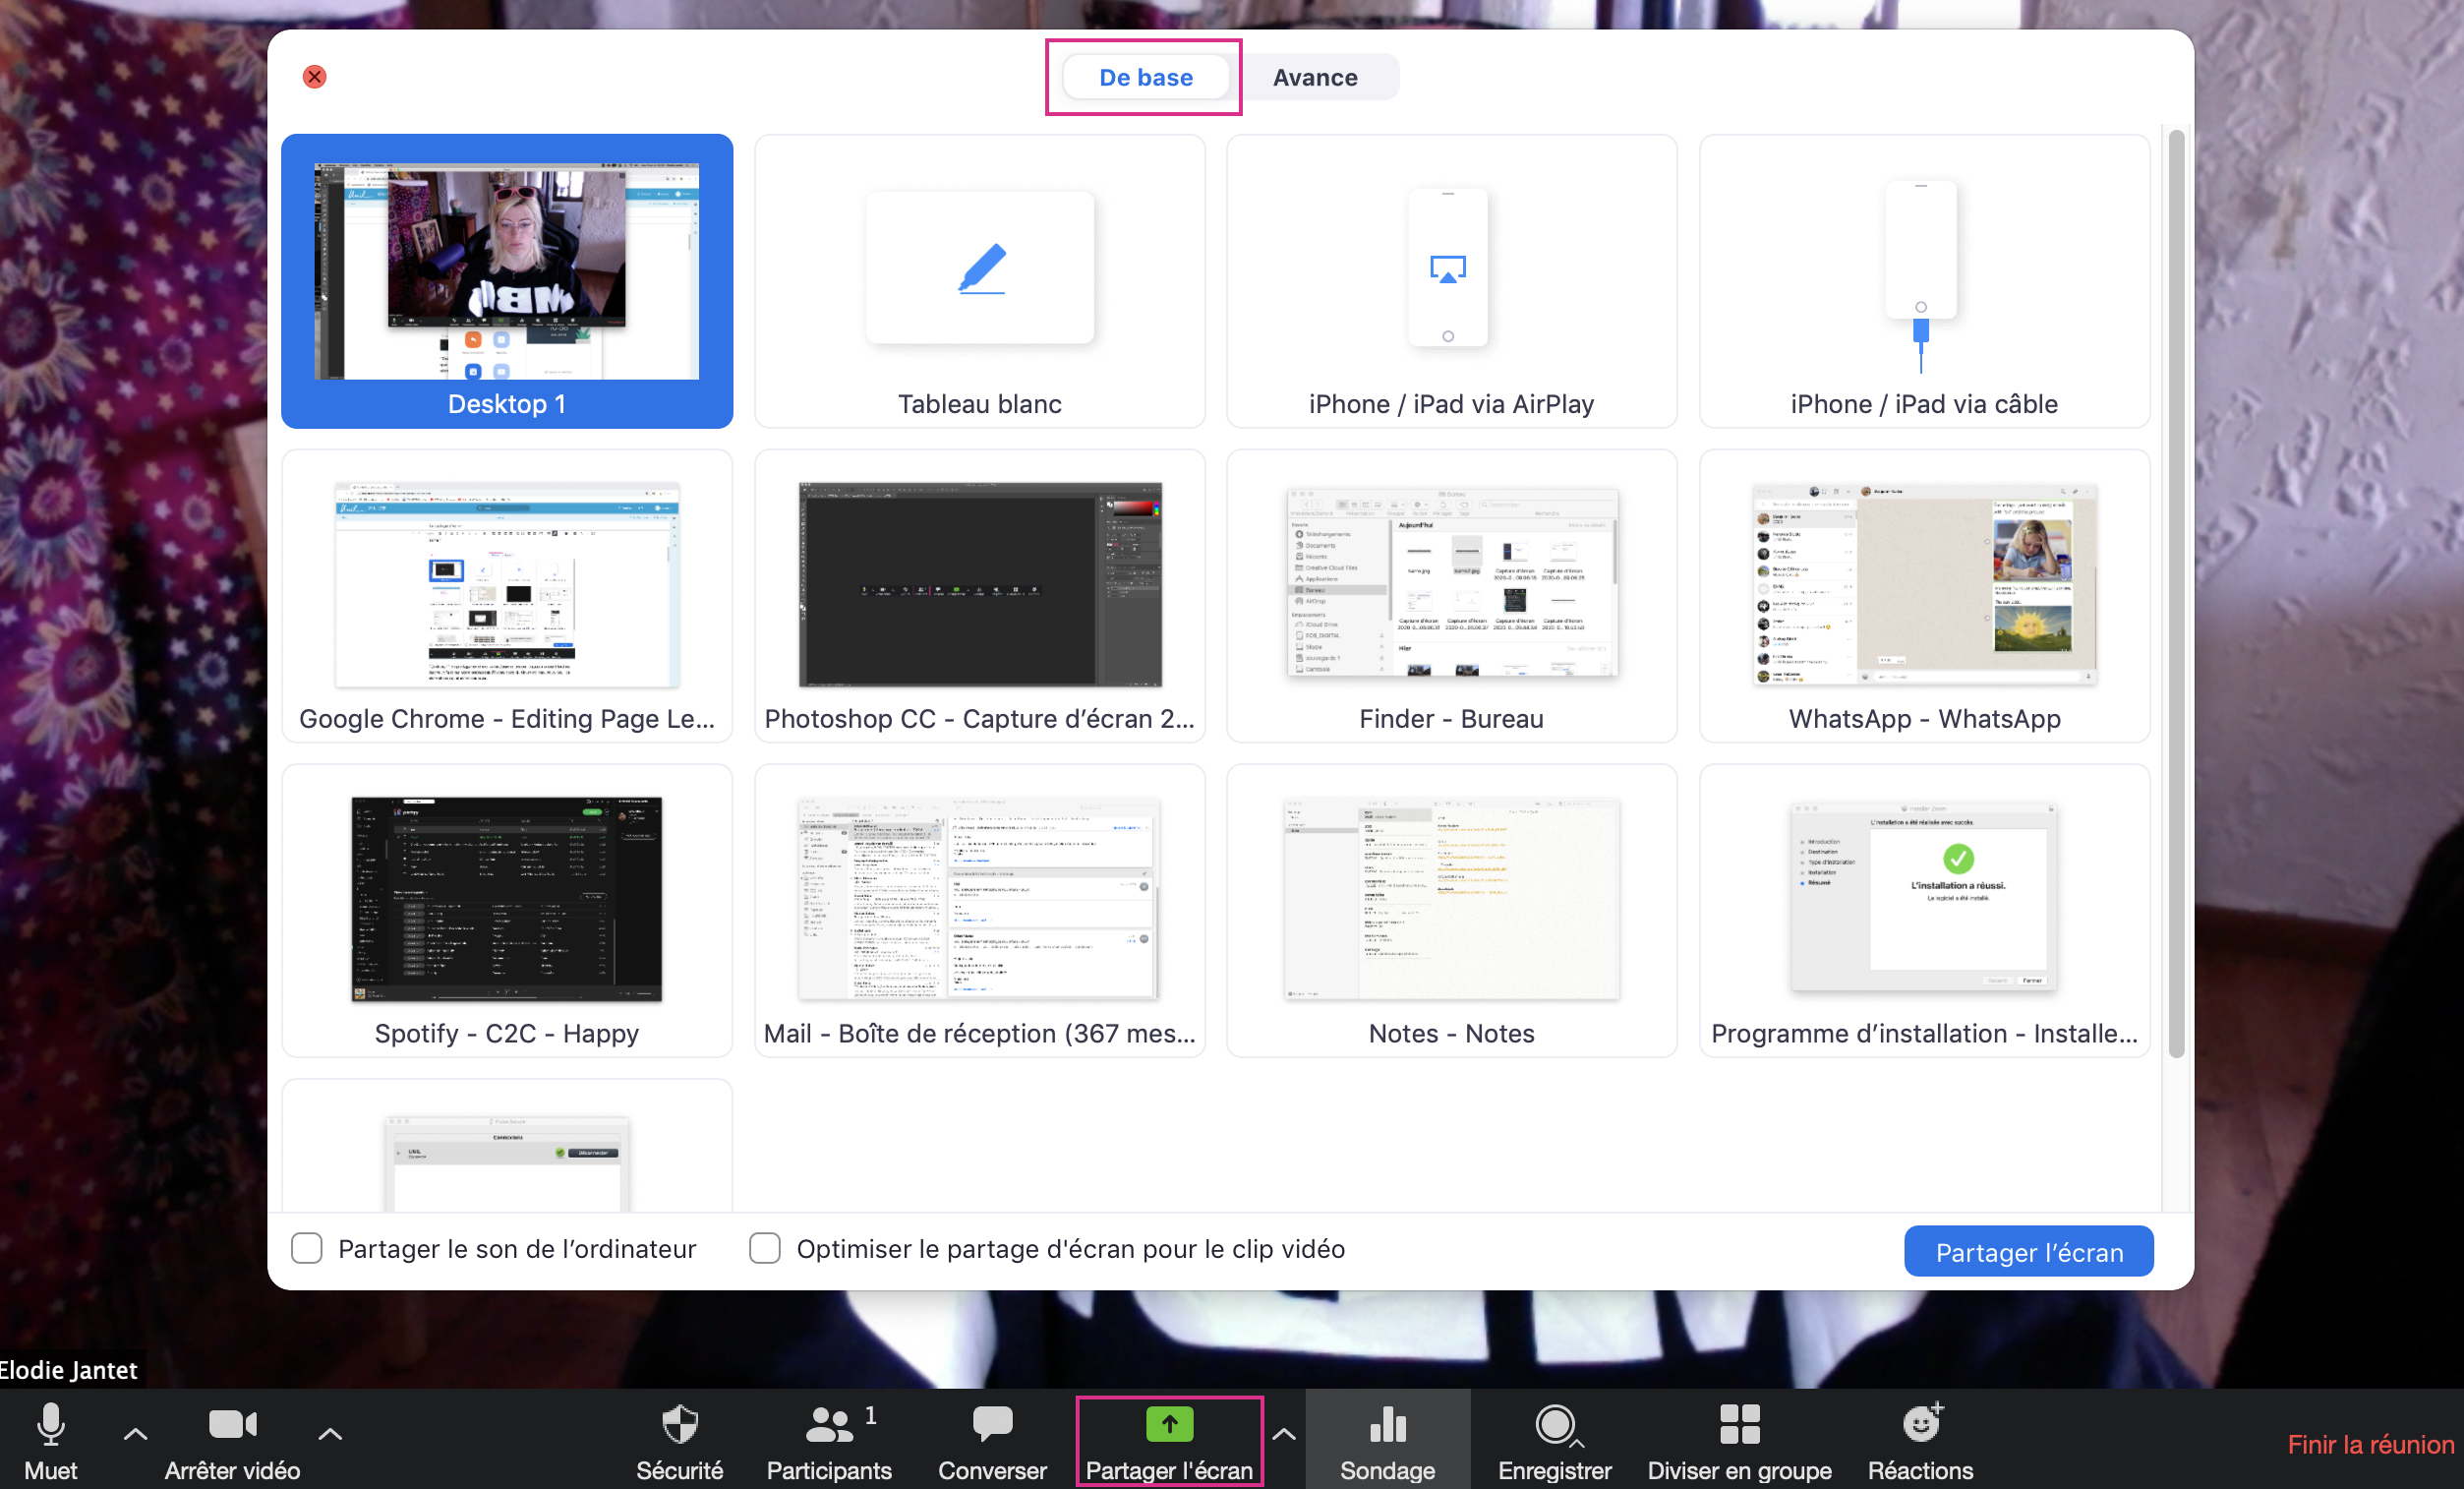This screenshot has width=2464, height=1489.
Task: Check Optimiser le partage pour clip vidéo
Action: coord(765,1248)
